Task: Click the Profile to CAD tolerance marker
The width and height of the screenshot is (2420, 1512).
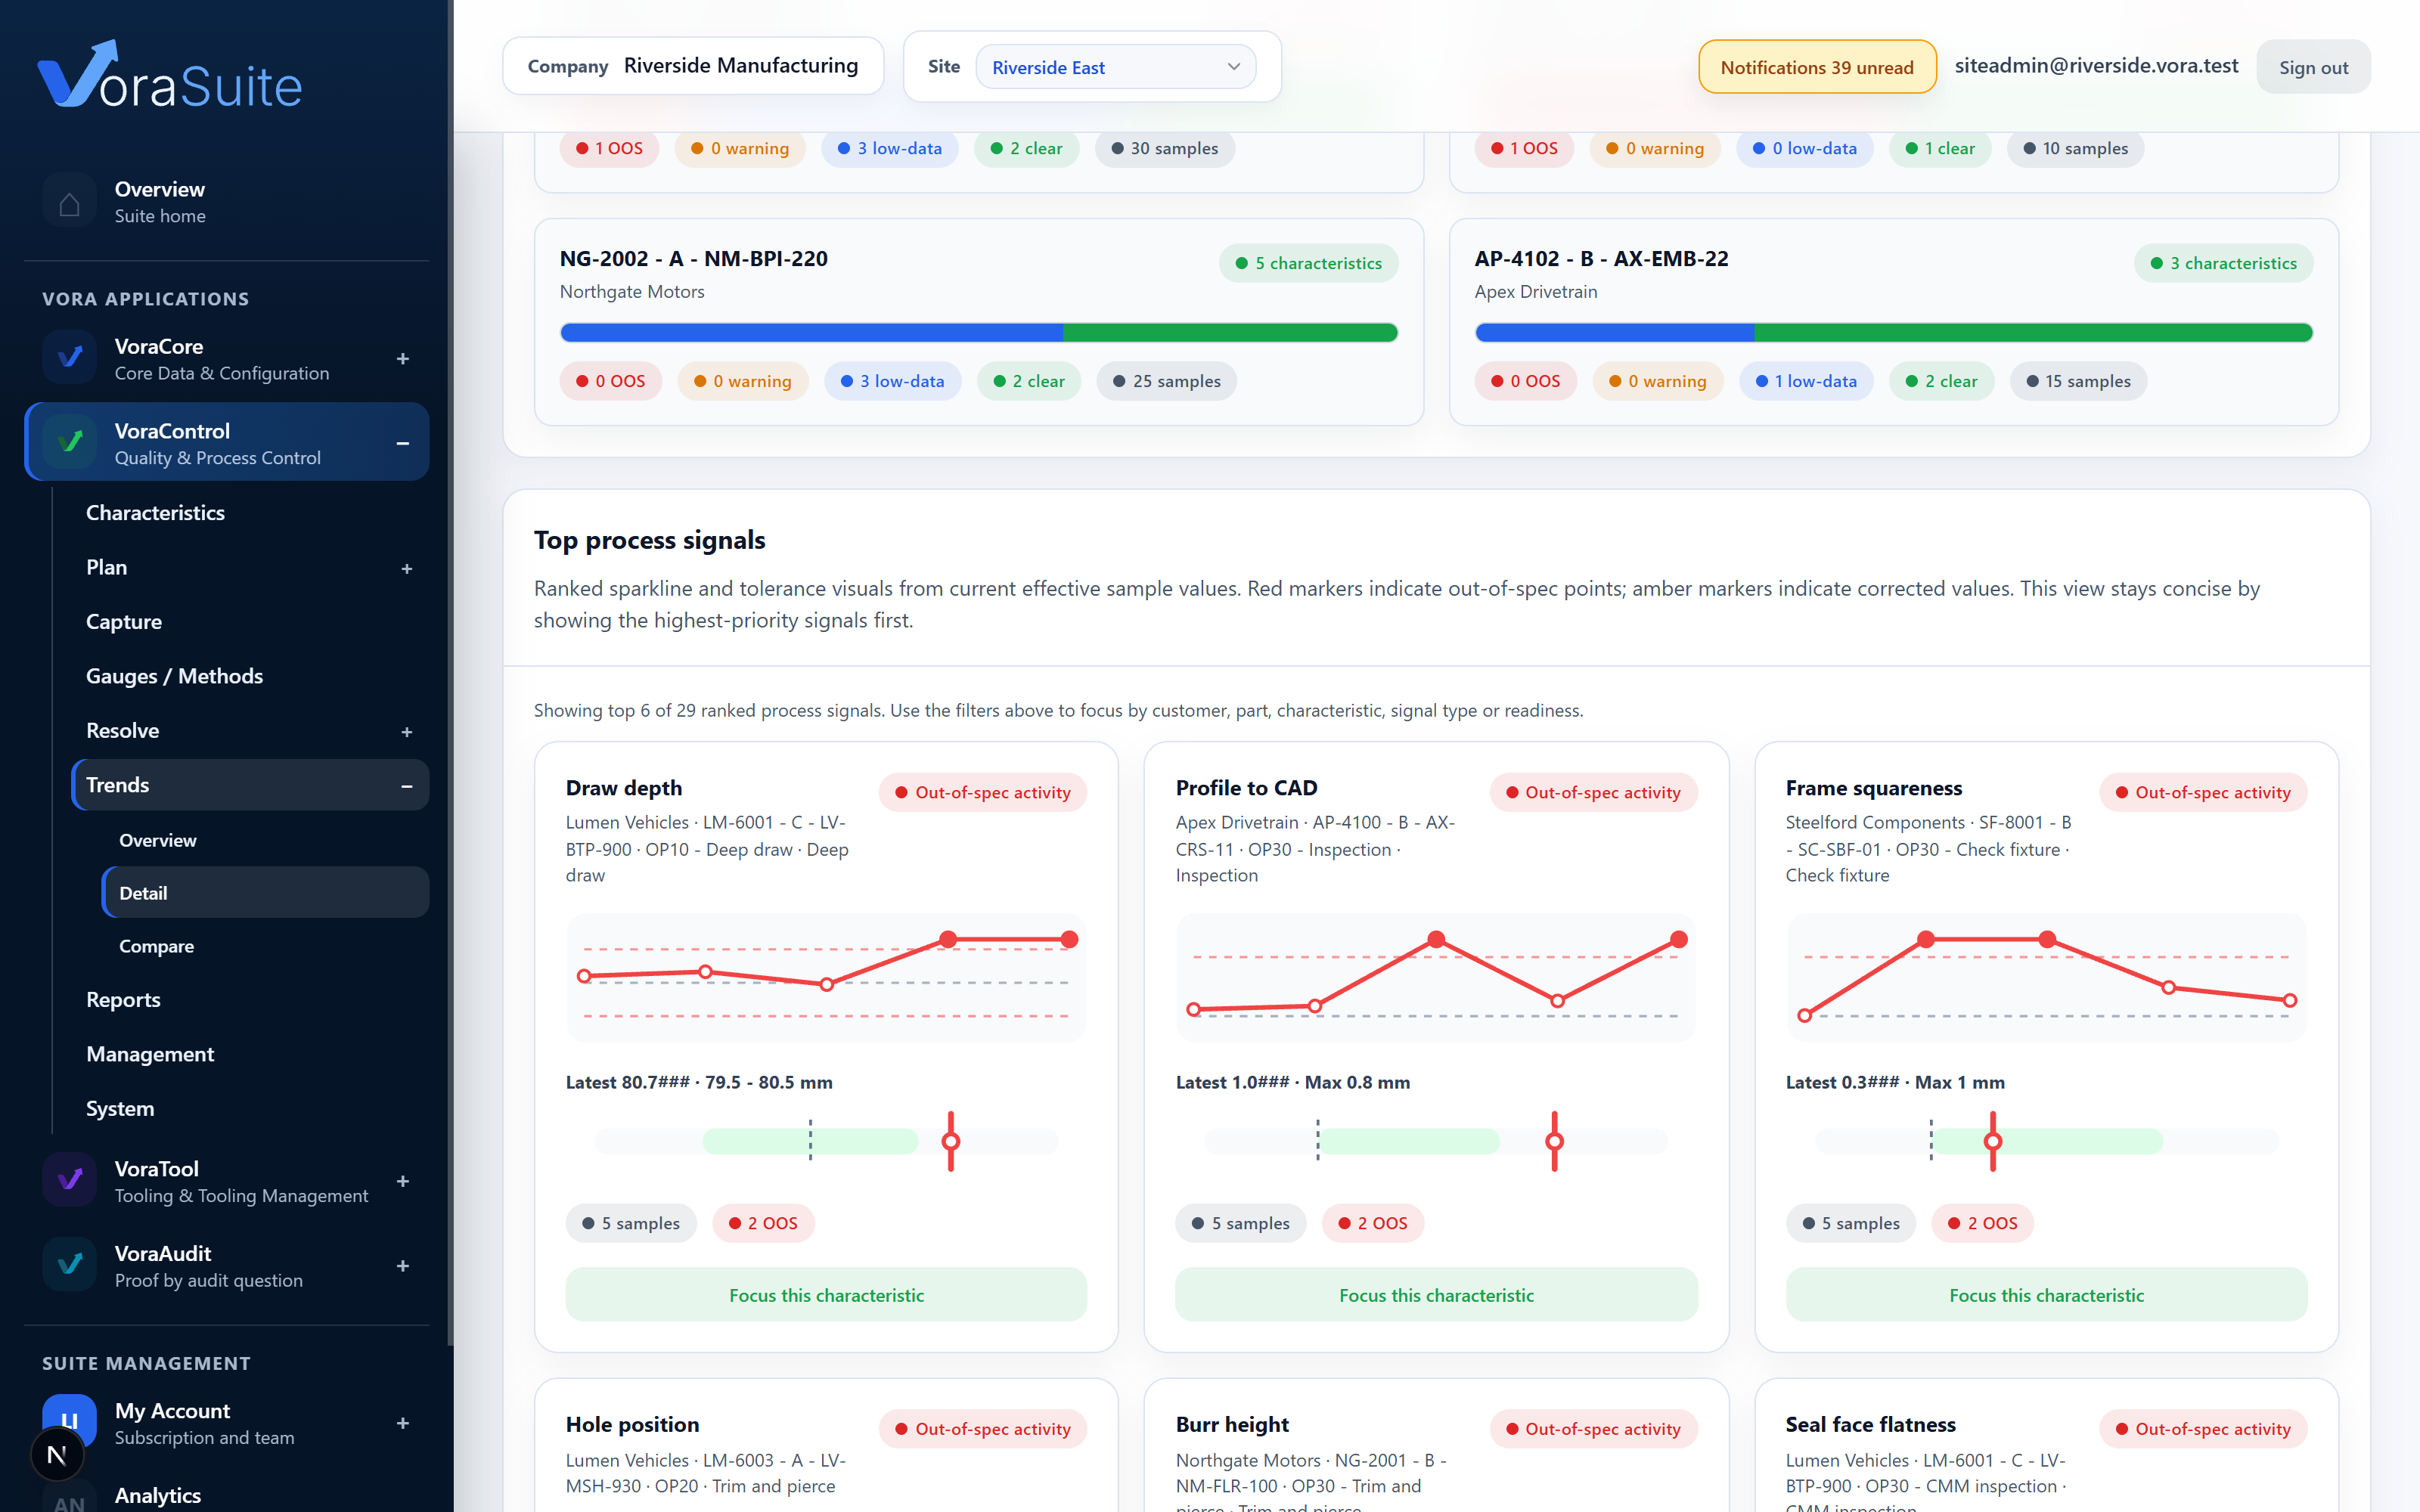Action: [x=1554, y=1141]
